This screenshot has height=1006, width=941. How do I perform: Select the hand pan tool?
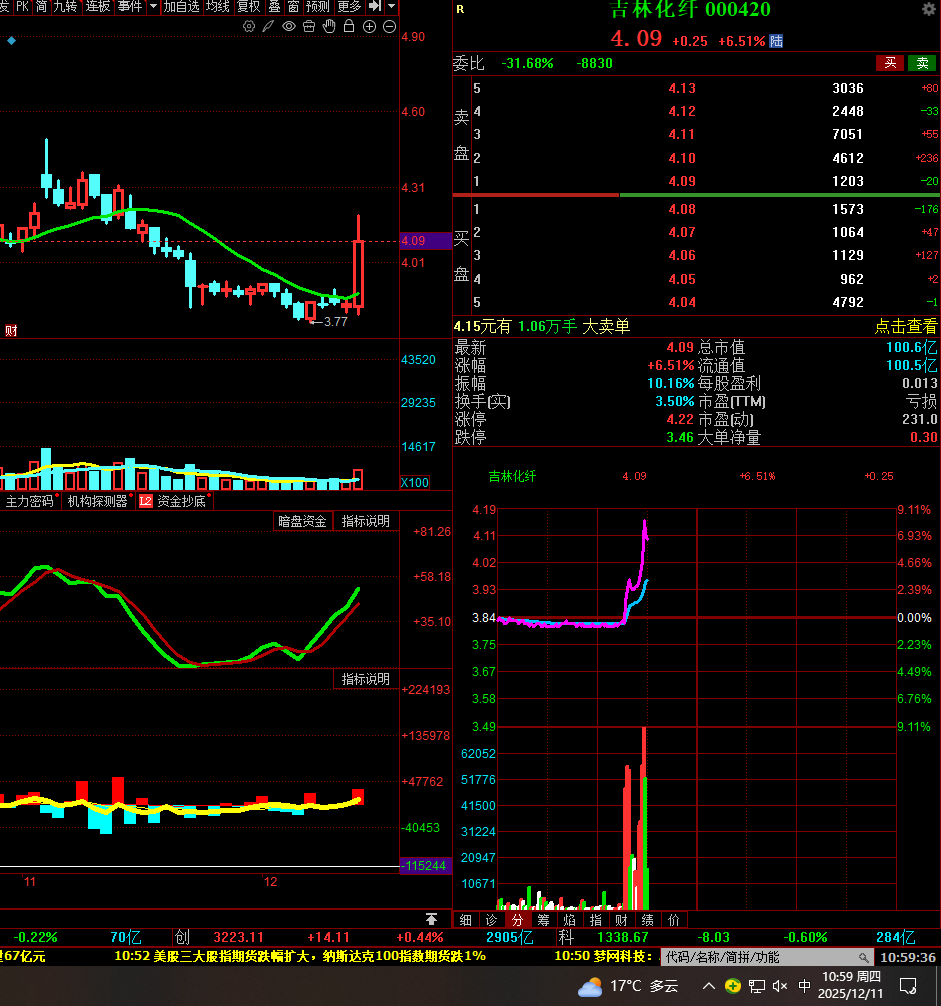point(329,26)
